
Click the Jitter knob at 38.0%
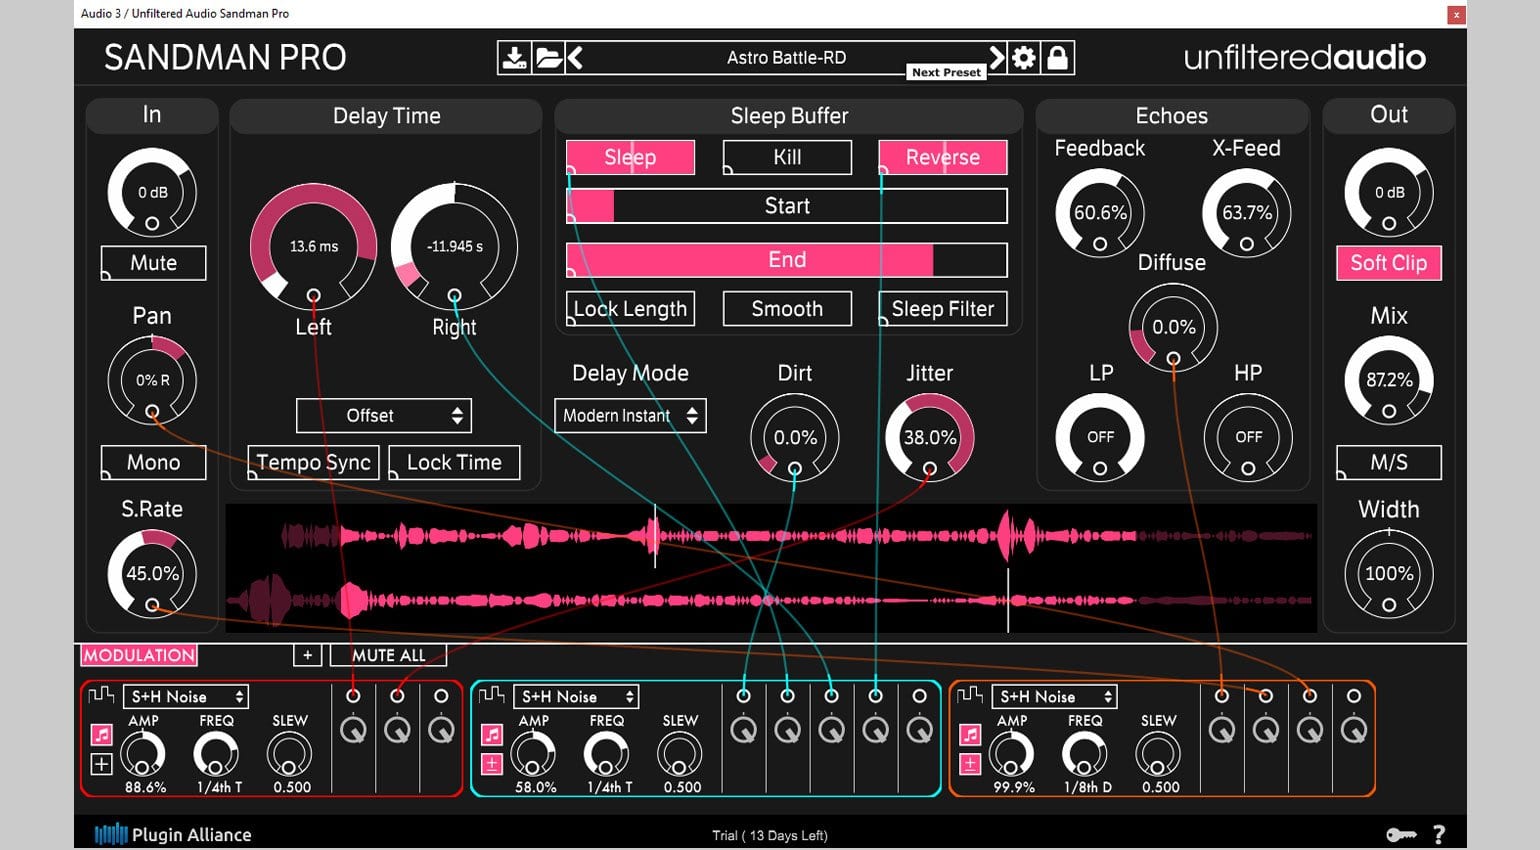click(929, 437)
